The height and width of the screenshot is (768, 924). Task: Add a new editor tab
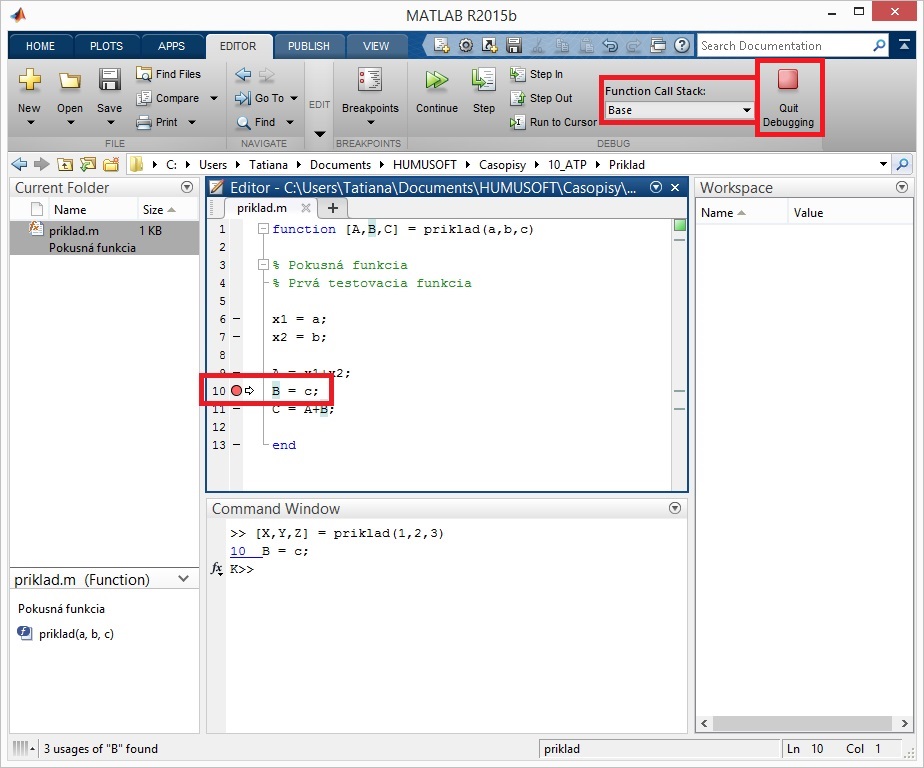[332, 207]
